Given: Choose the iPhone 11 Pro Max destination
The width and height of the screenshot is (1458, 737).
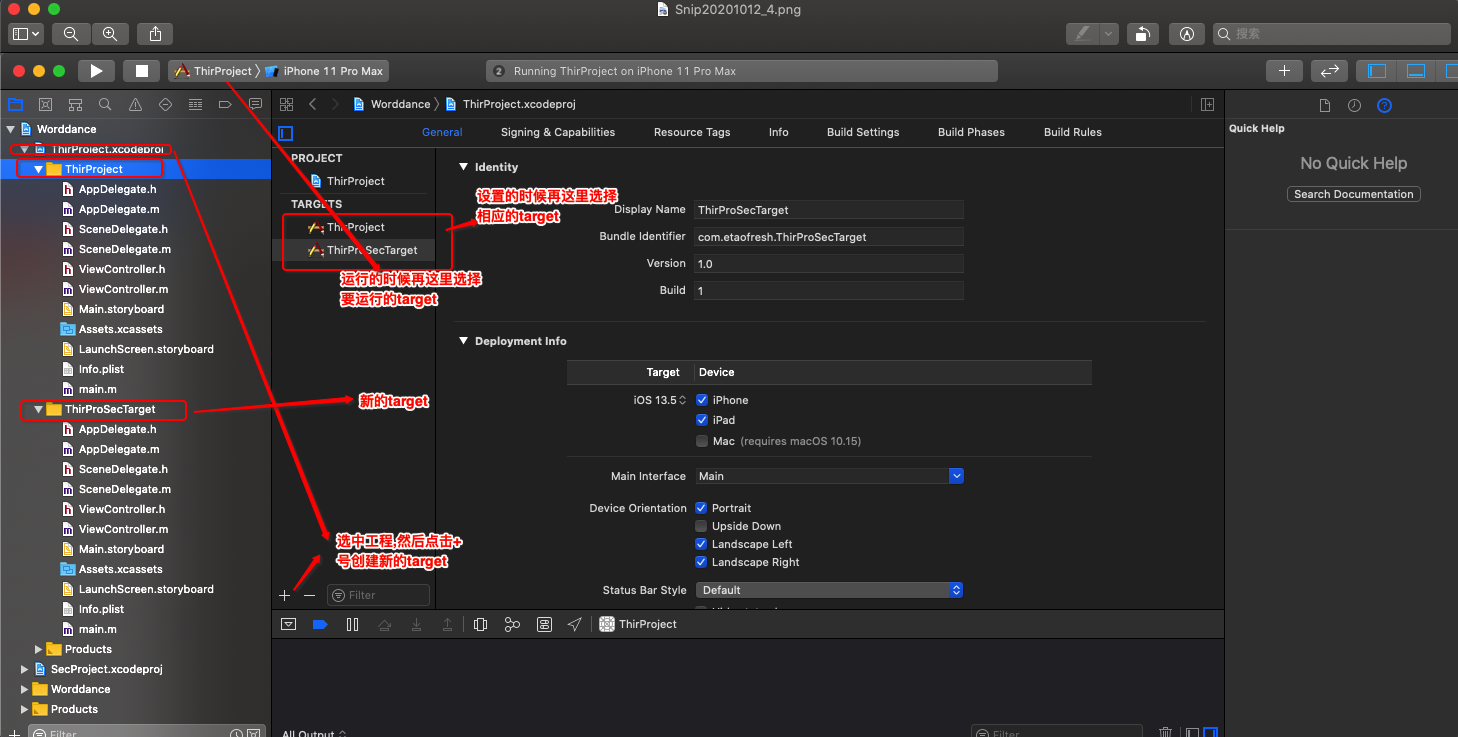Looking at the screenshot, I should [324, 71].
